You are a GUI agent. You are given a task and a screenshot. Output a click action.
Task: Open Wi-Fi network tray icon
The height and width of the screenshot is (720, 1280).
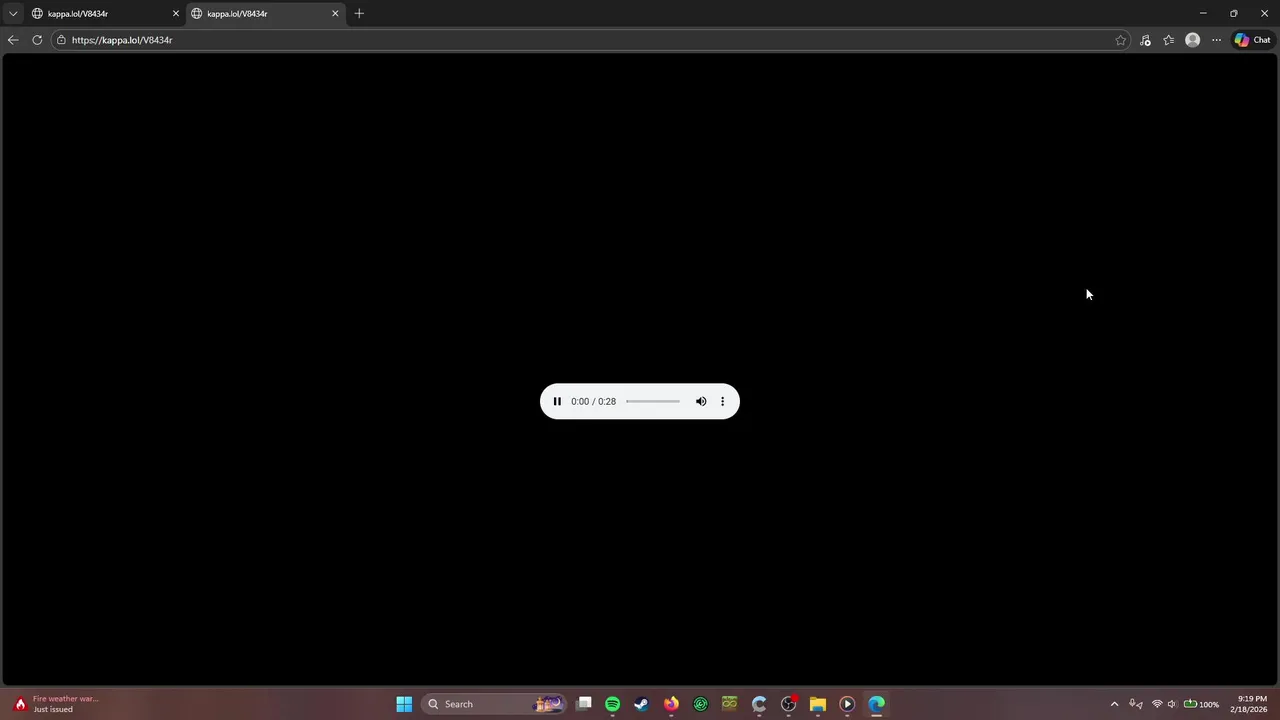tap(1157, 704)
